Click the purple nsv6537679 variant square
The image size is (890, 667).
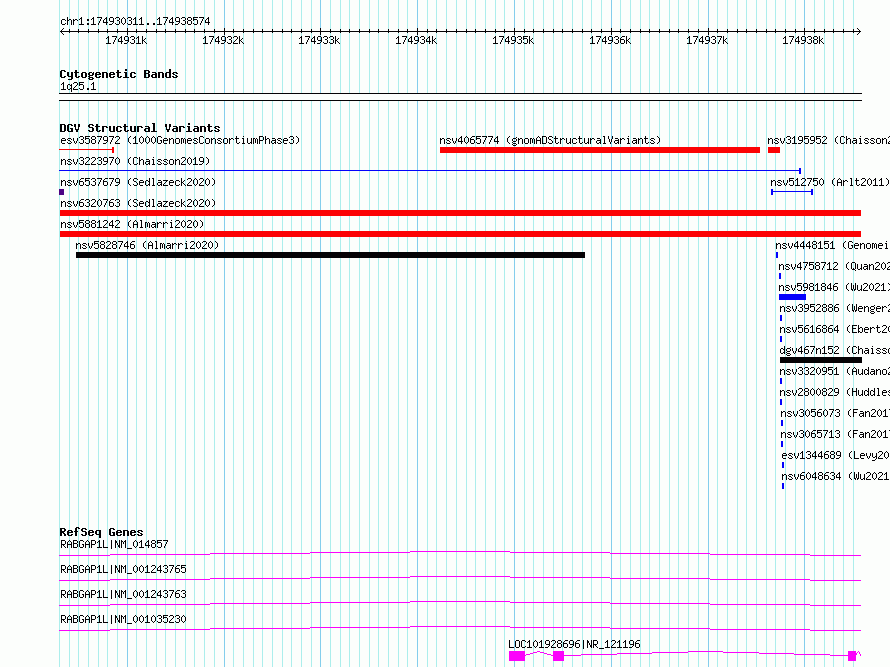(62, 192)
